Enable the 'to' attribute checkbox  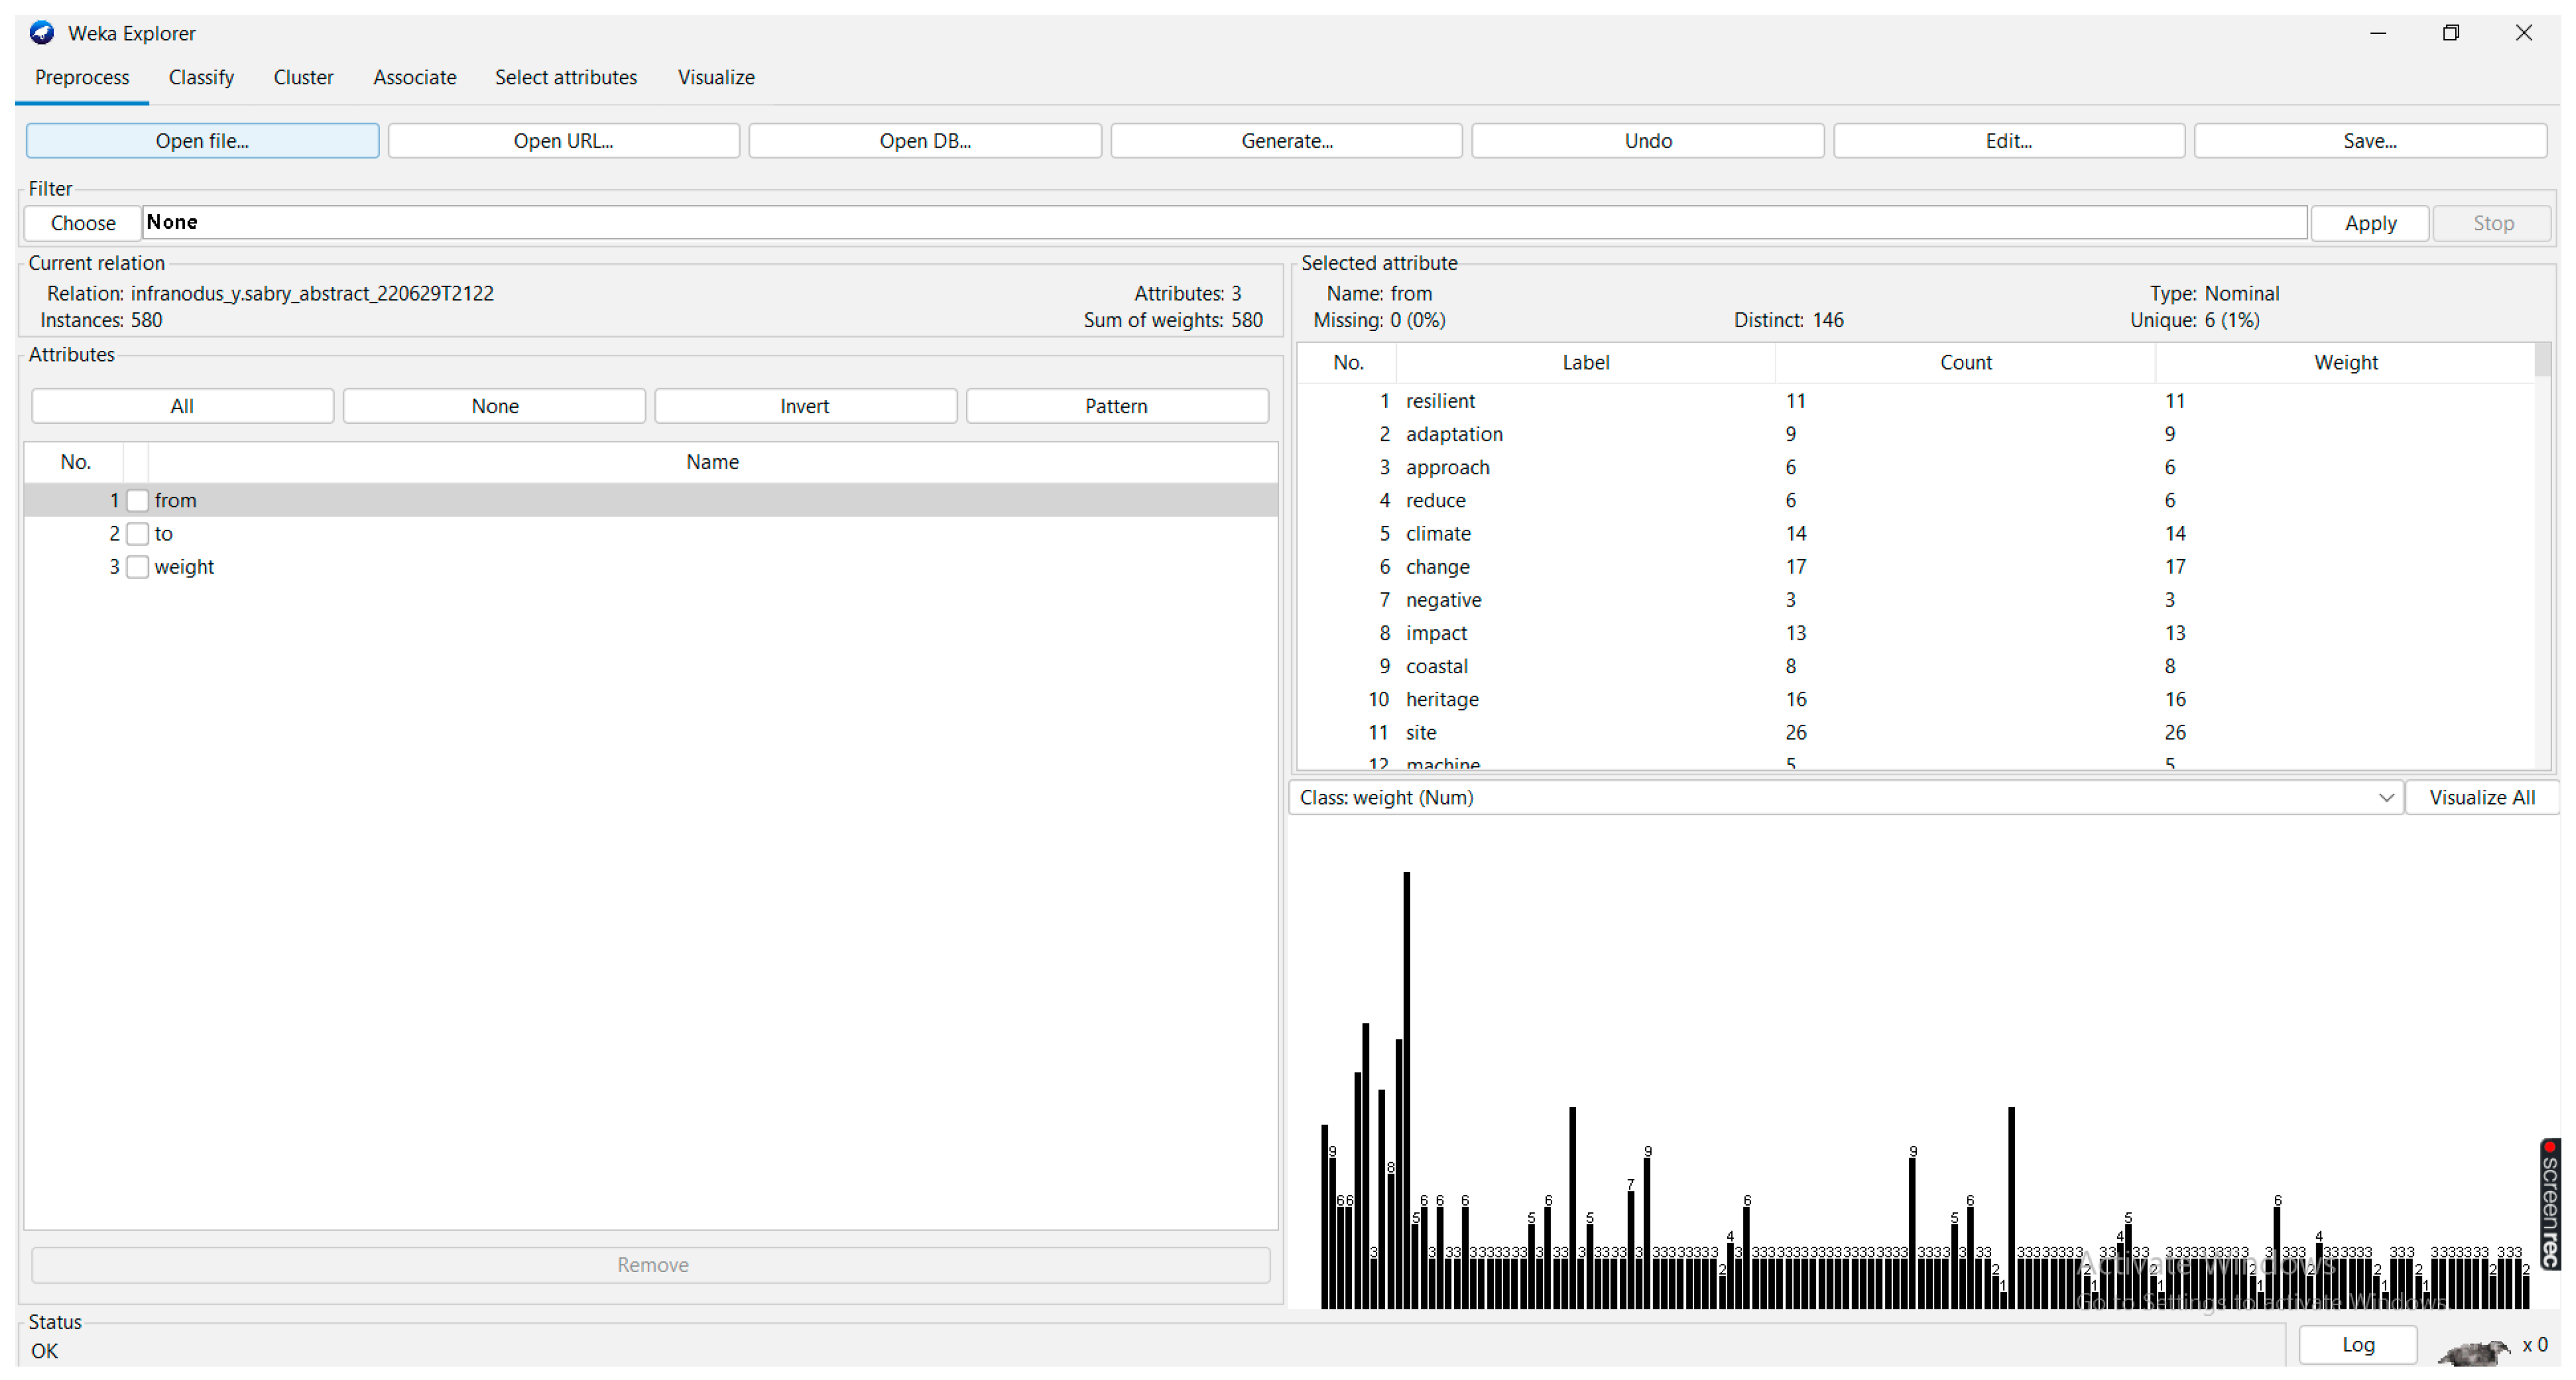[138, 533]
